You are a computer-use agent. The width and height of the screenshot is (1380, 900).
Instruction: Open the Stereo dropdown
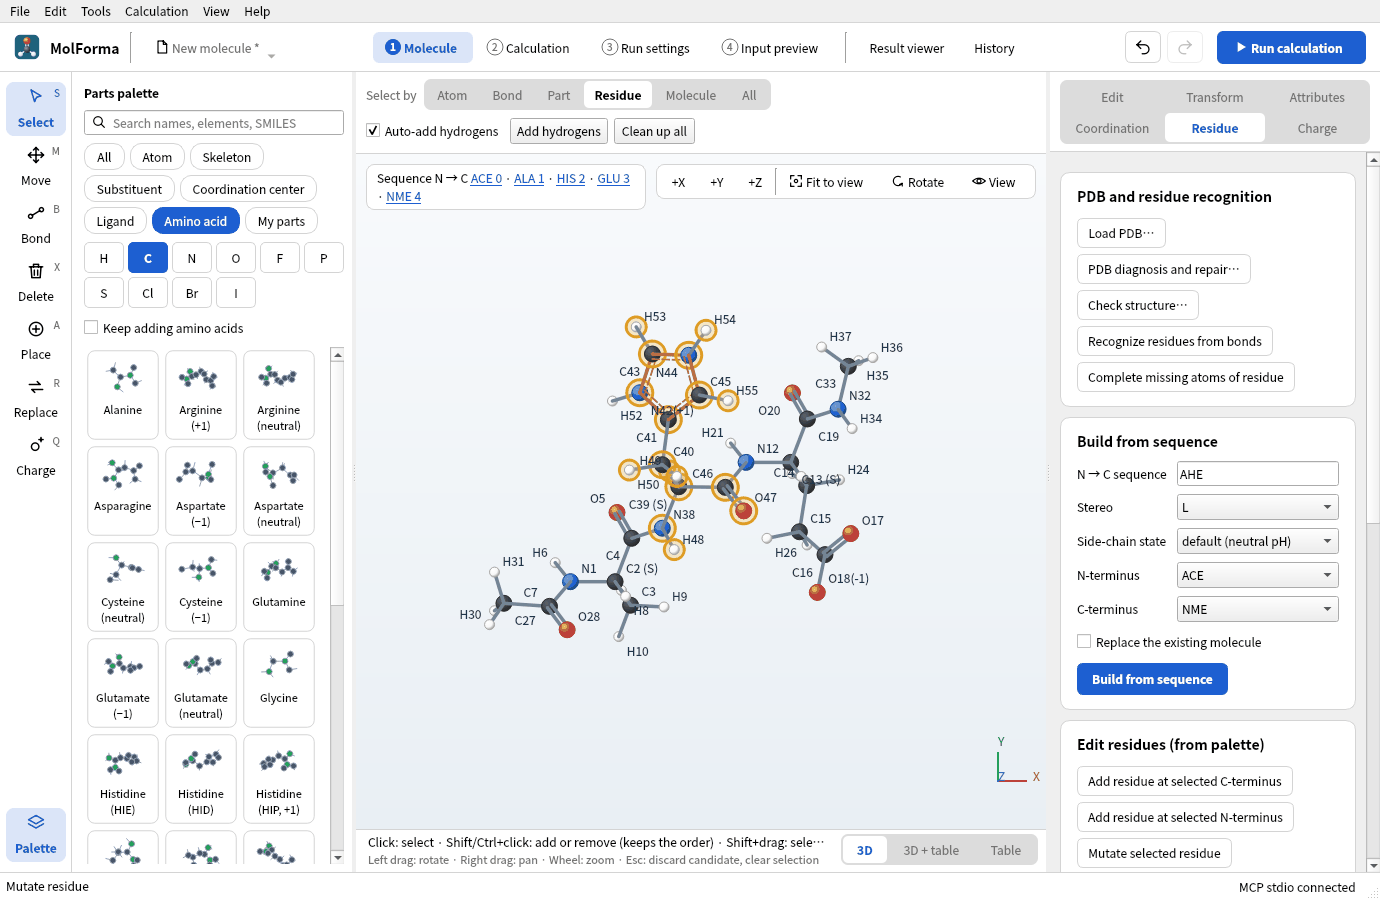coord(1258,507)
